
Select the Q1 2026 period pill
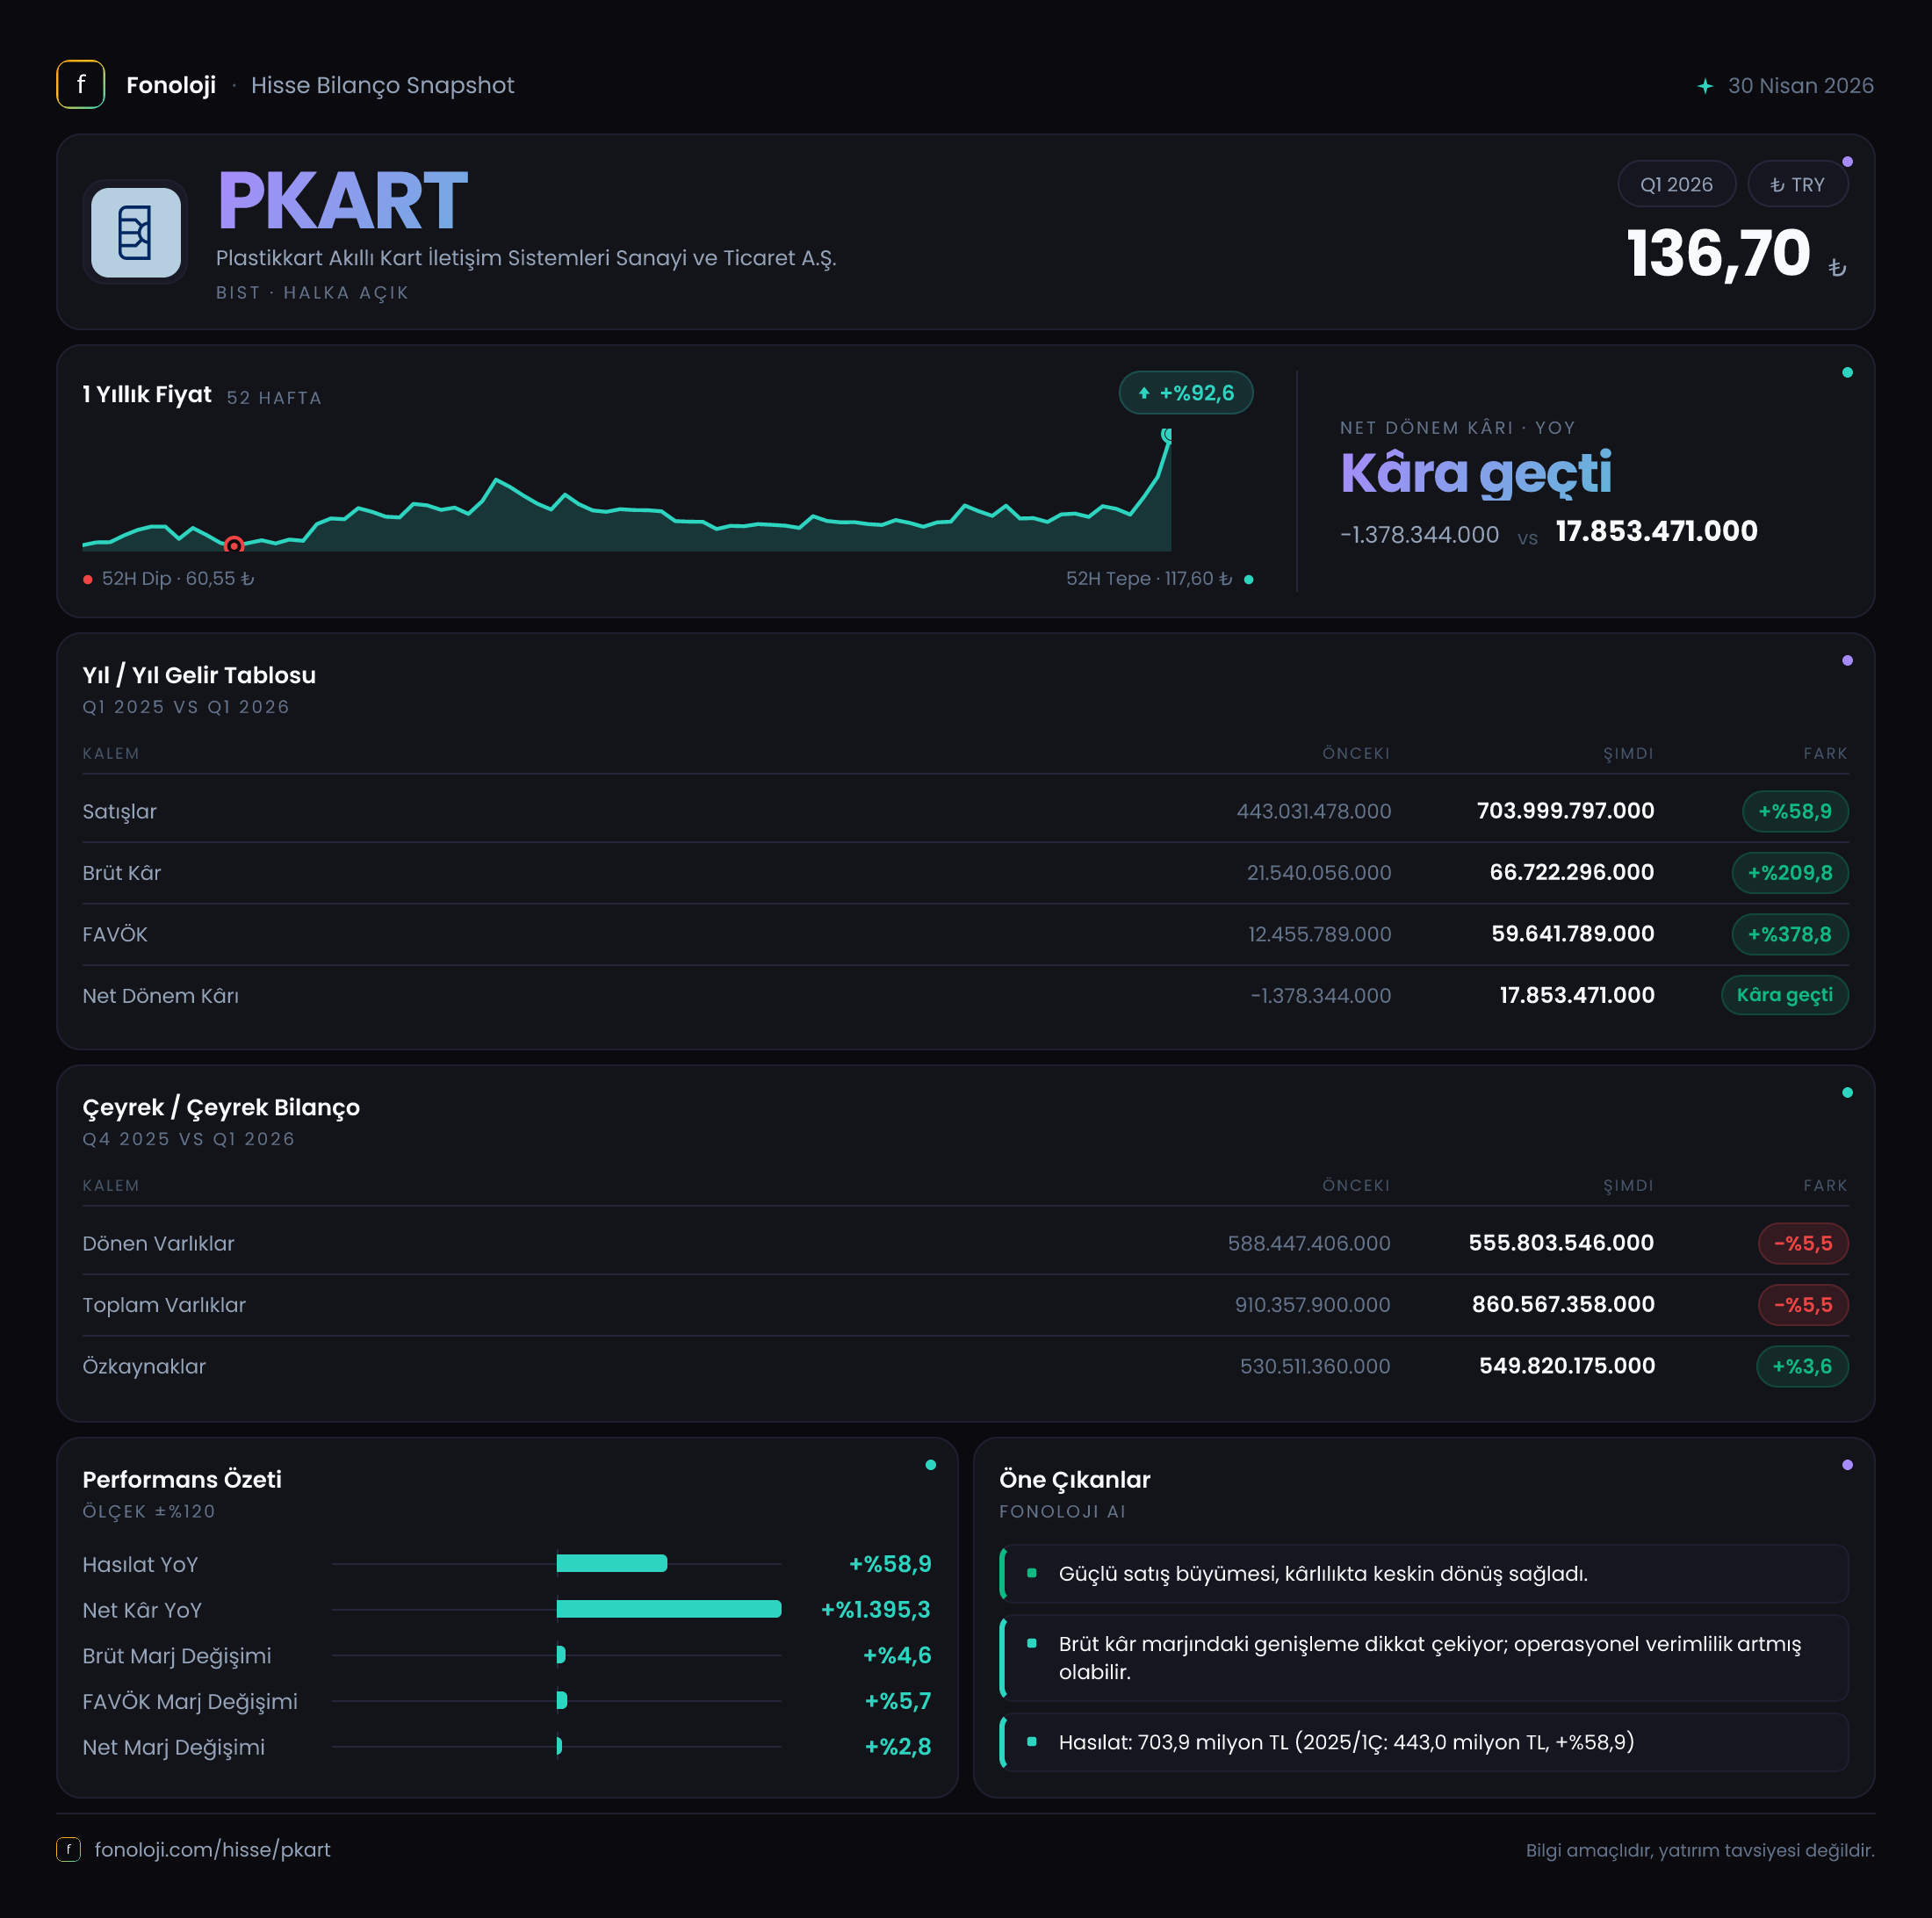coord(1676,184)
